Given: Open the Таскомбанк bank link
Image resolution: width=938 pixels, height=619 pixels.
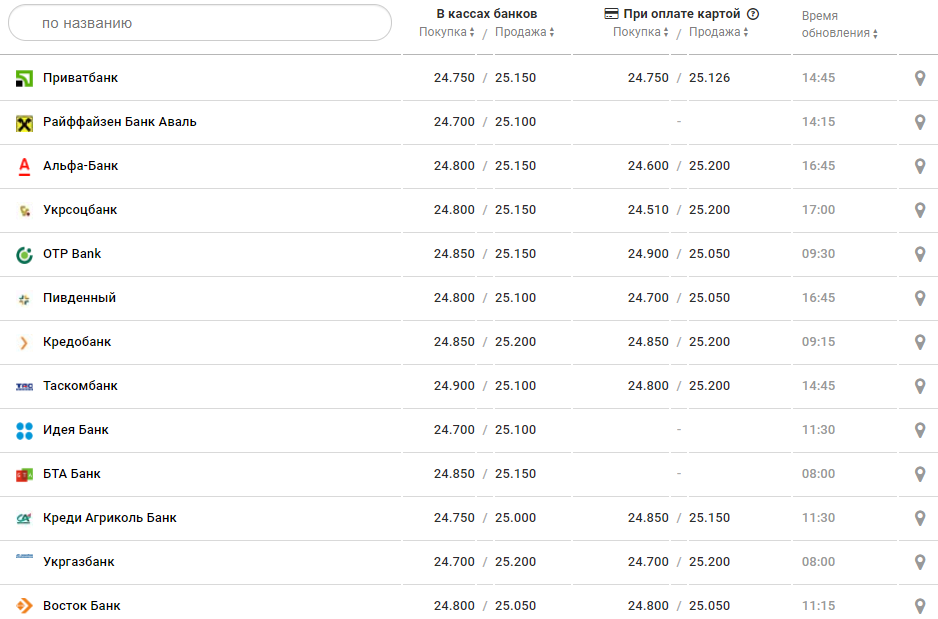Looking at the screenshot, I should pos(80,386).
